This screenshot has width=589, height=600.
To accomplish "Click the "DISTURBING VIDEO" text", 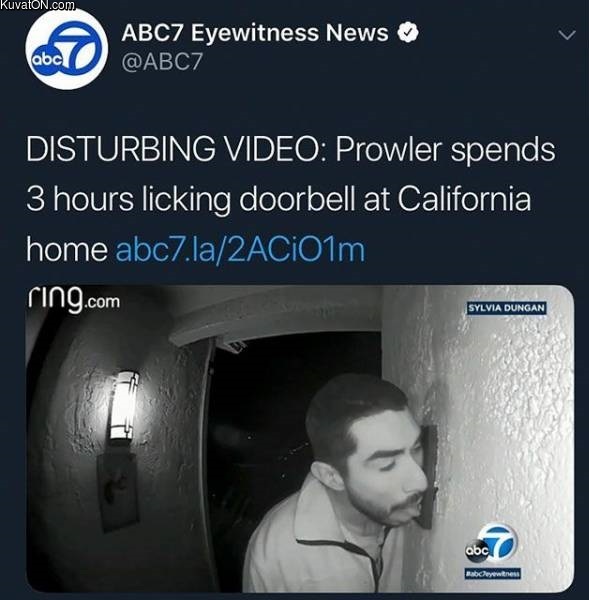I will (175, 149).
